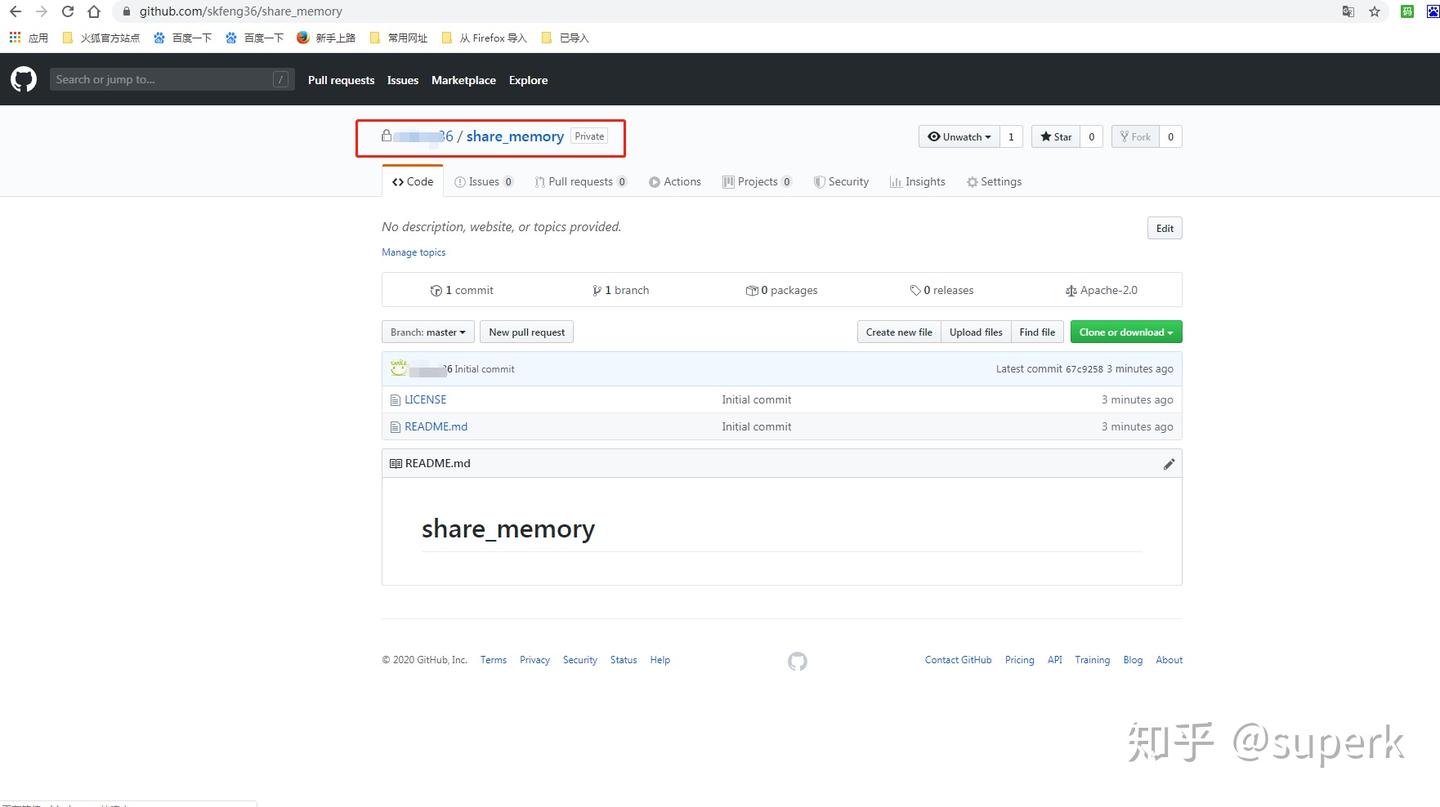Screen dimensions: 1440x807
Task: Switch to the Issues tab
Action: 483,182
